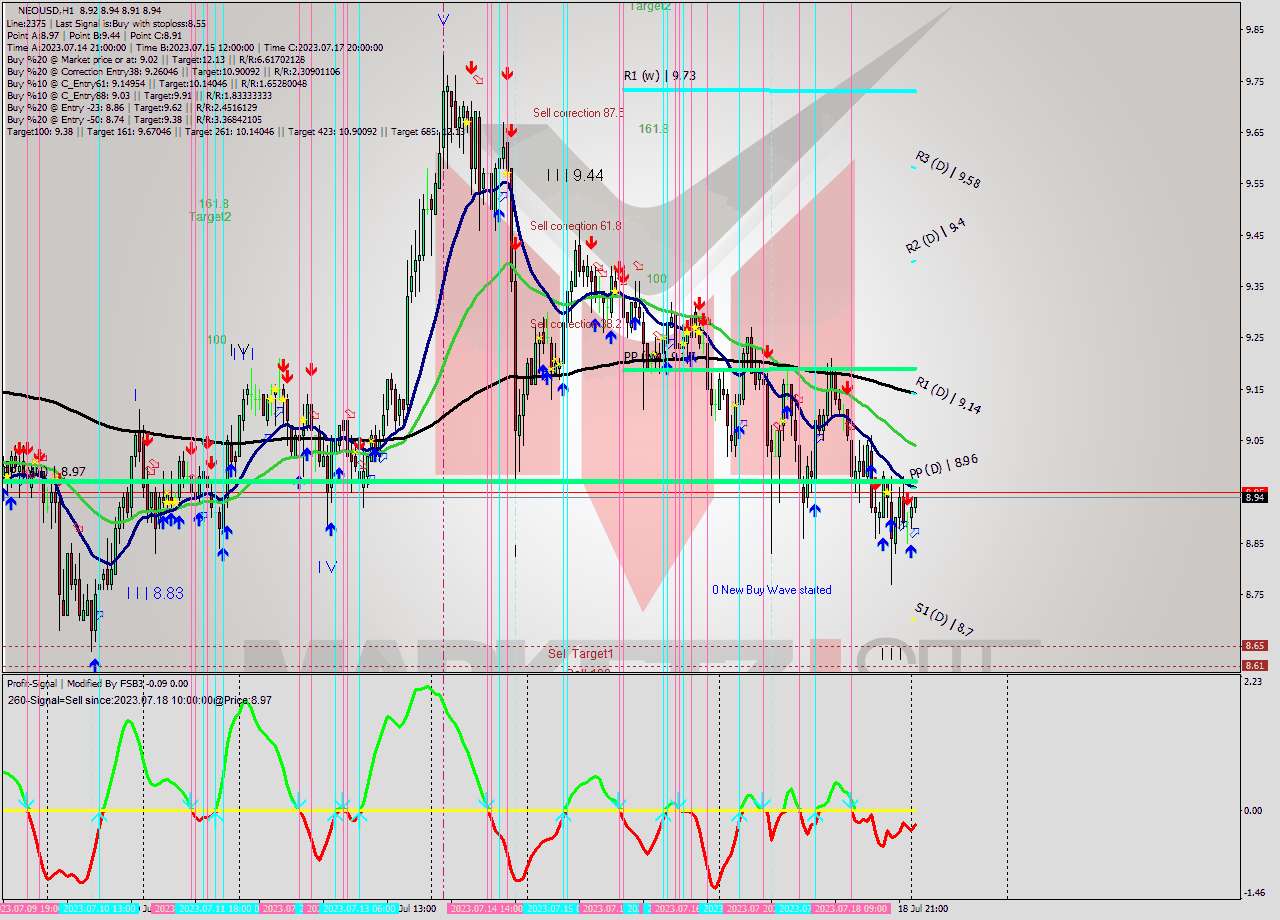Select the 'I I I 9.44' wave label

point(575,175)
